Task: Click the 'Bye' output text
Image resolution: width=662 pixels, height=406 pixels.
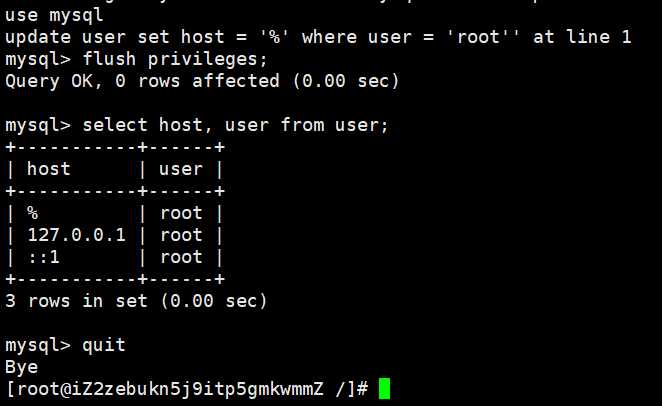Action: (x=21, y=367)
